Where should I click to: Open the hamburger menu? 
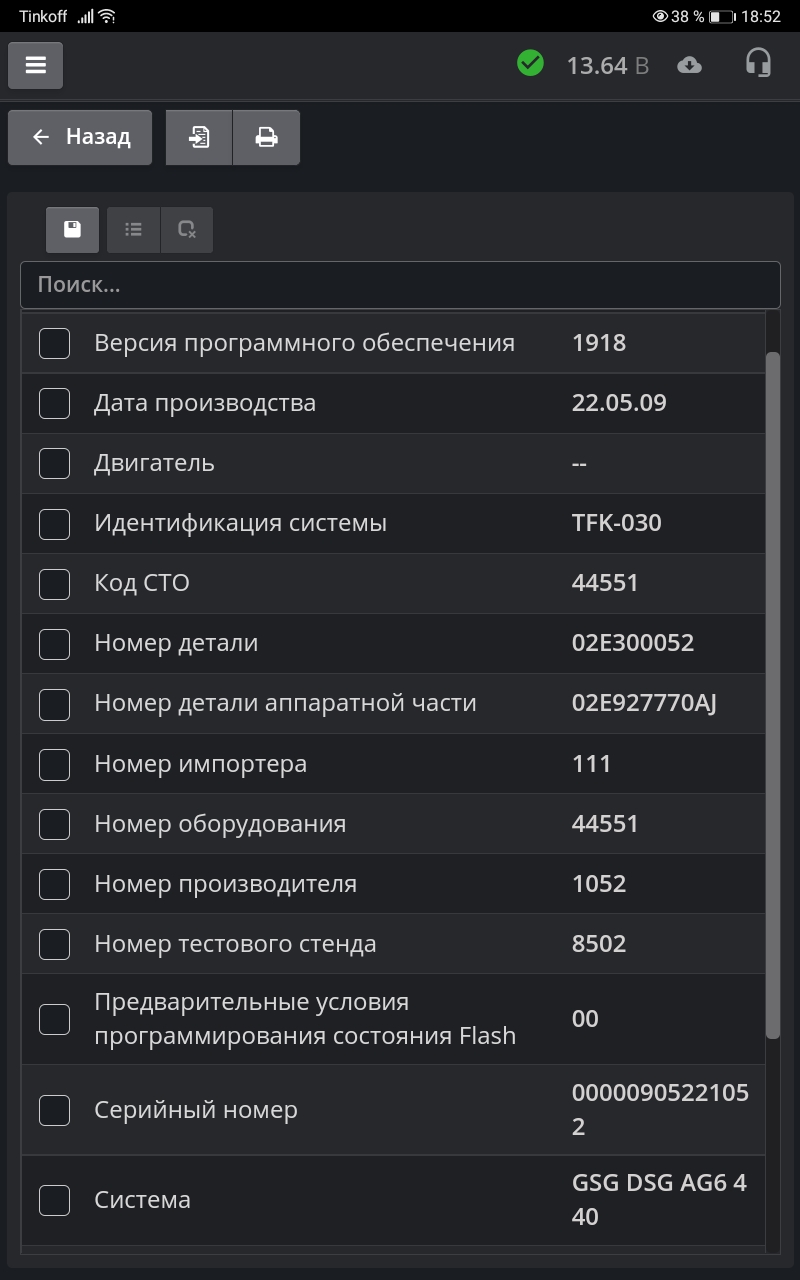tap(36, 66)
